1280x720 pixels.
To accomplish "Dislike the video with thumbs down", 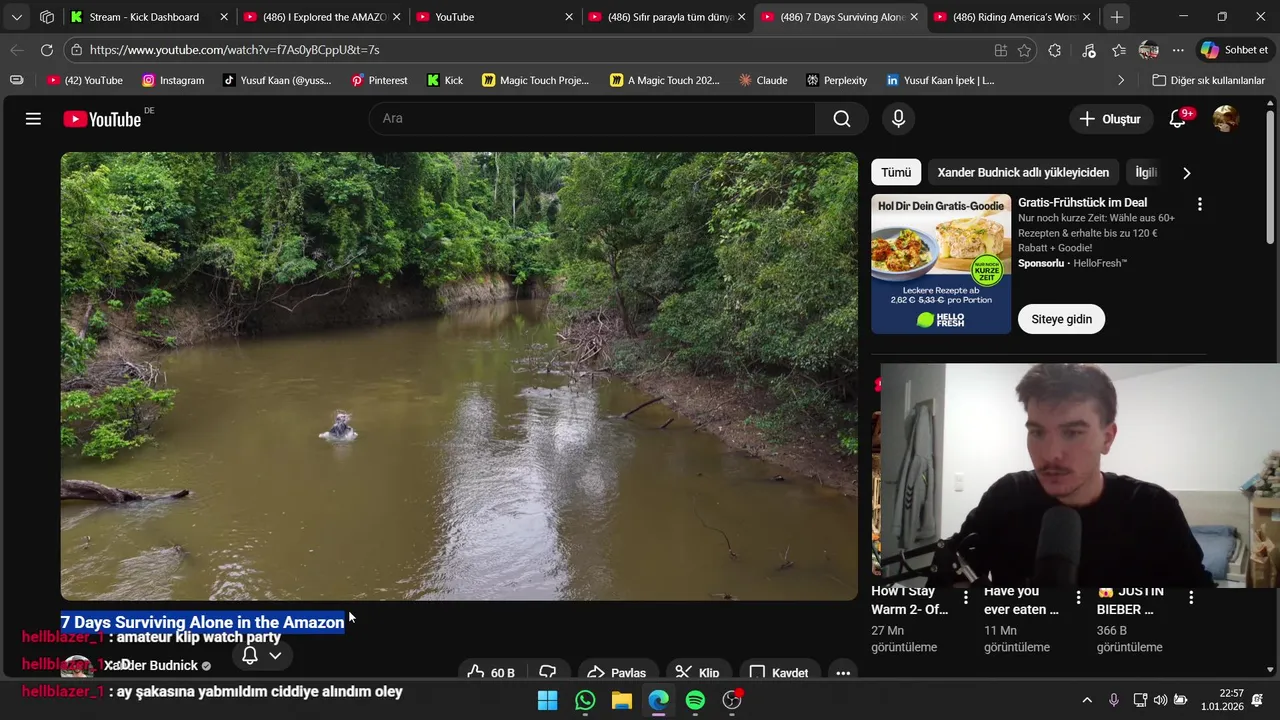I will [548, 673].
